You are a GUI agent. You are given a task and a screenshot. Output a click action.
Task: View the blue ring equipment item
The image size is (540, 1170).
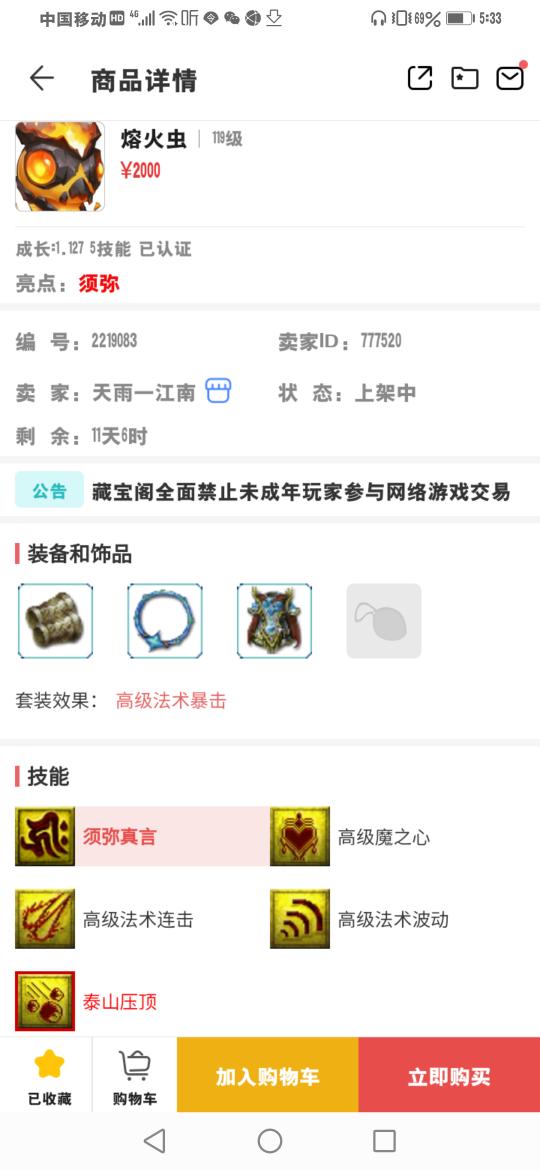tap(165, 621)
